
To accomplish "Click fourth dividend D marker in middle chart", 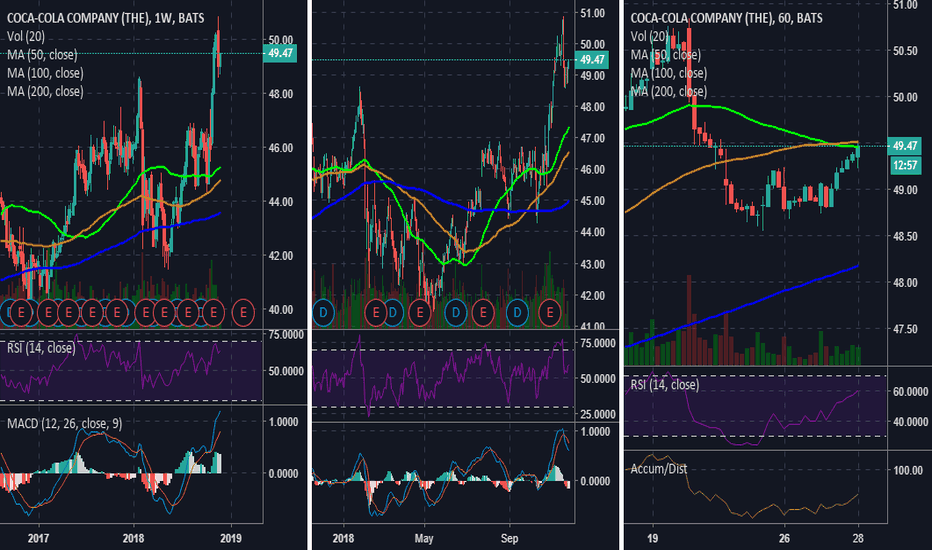I will [x=517, y=312].
